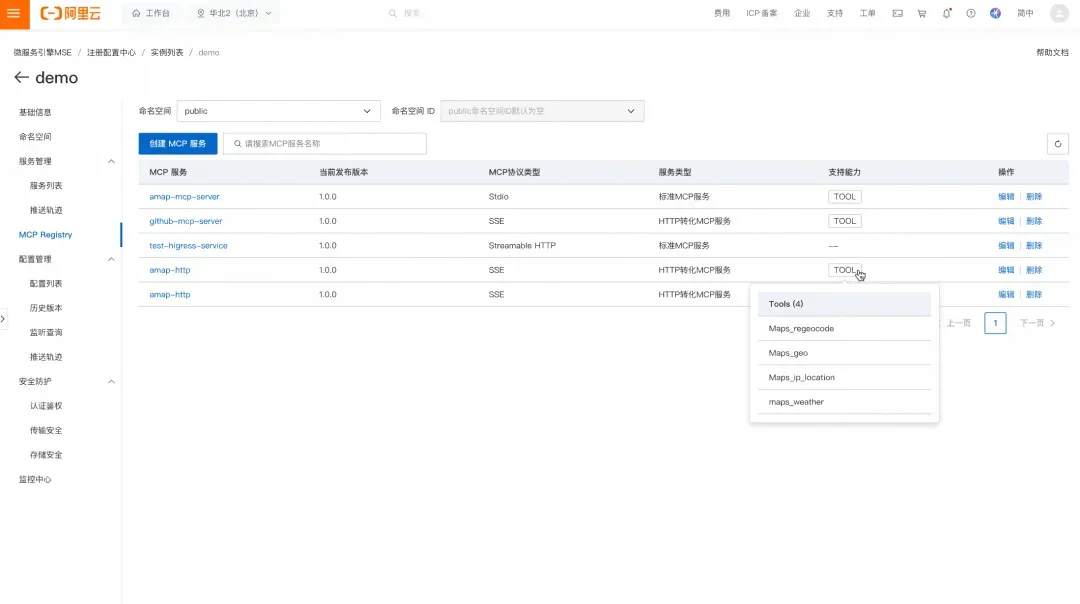Open the notifications bell

coord(946,13)
